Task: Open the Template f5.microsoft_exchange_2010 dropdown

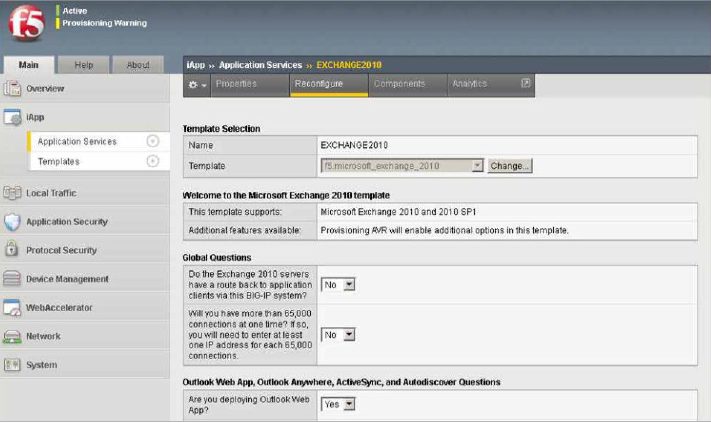Action: point(402,166)
